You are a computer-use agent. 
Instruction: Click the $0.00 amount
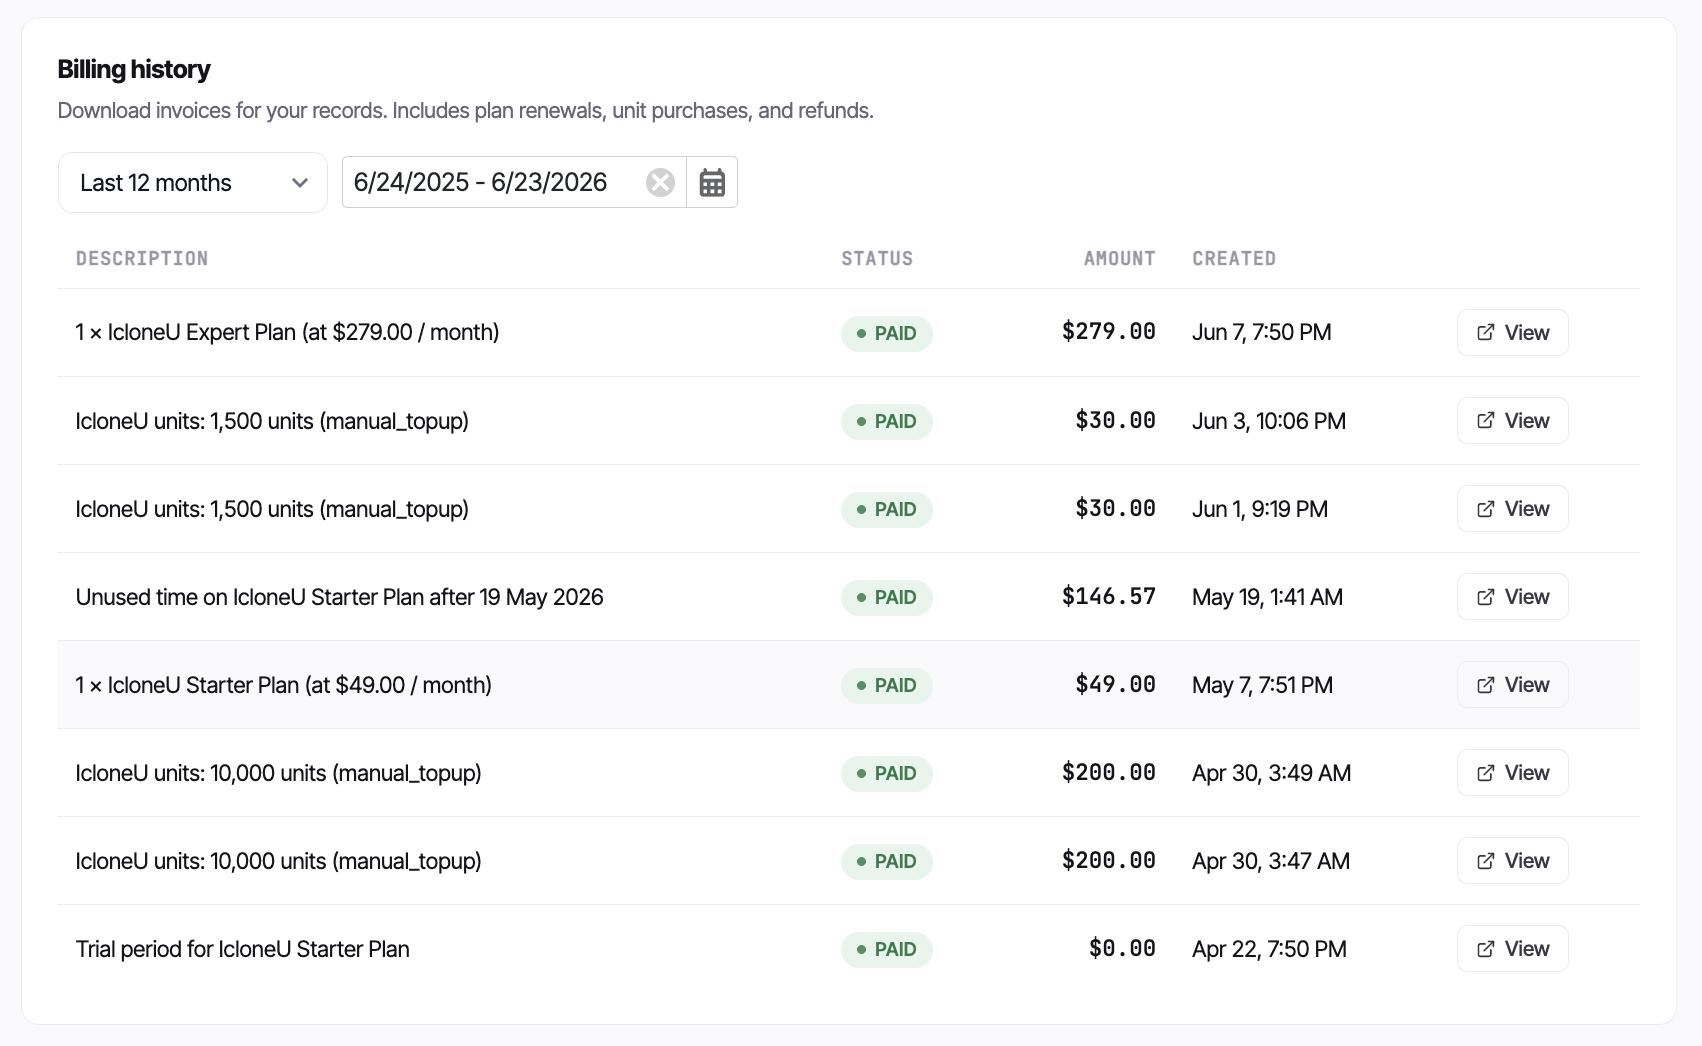click(1122, 948)
